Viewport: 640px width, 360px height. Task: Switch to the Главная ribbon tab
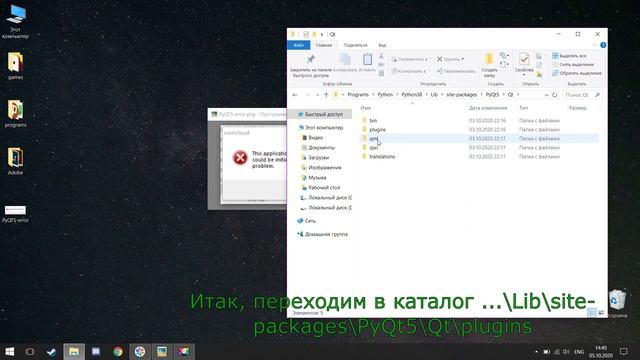324,45
